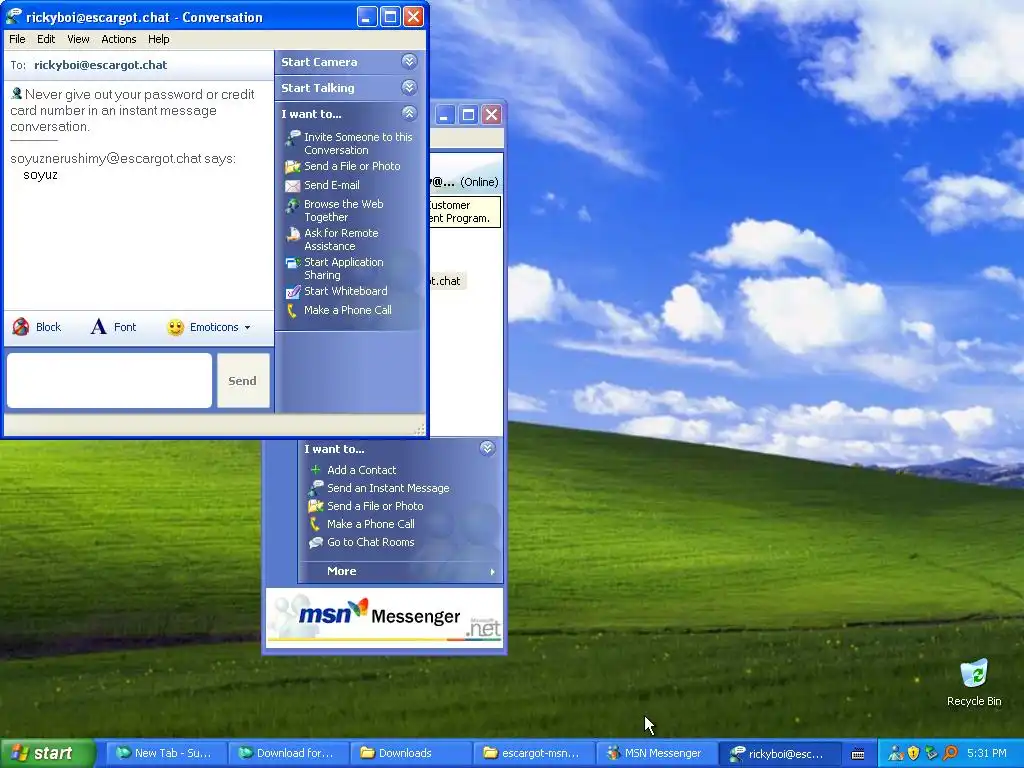Screen dimensions: 1024x768
Task: Open the Edit menu
Action: 46,39
